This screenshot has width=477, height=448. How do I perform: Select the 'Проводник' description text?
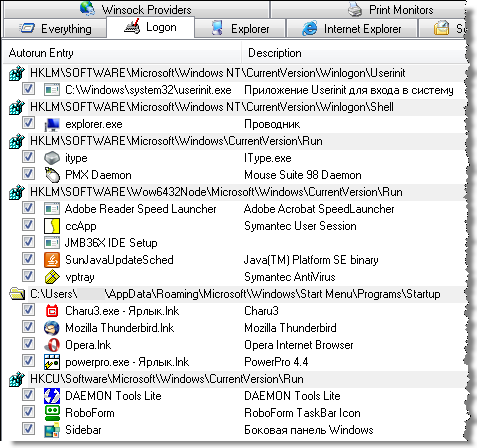click(272, 124)
